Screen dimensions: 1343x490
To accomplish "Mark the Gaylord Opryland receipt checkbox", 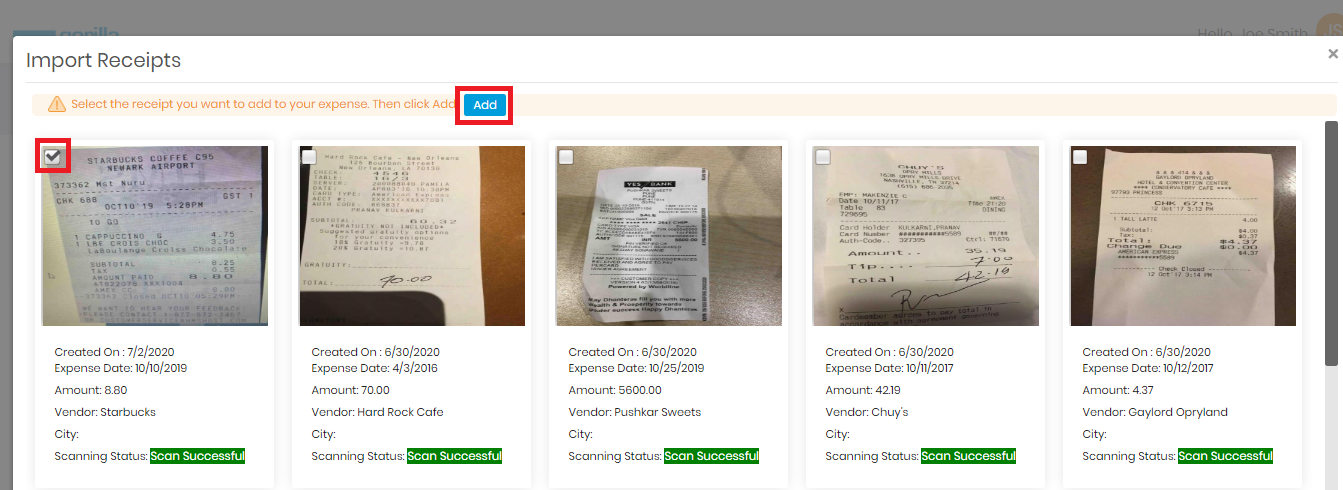I will (1080, 156).
